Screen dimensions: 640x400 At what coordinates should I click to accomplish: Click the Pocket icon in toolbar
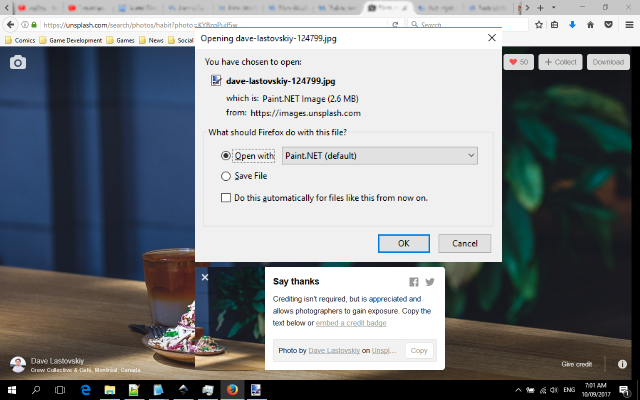click(609, 25)
